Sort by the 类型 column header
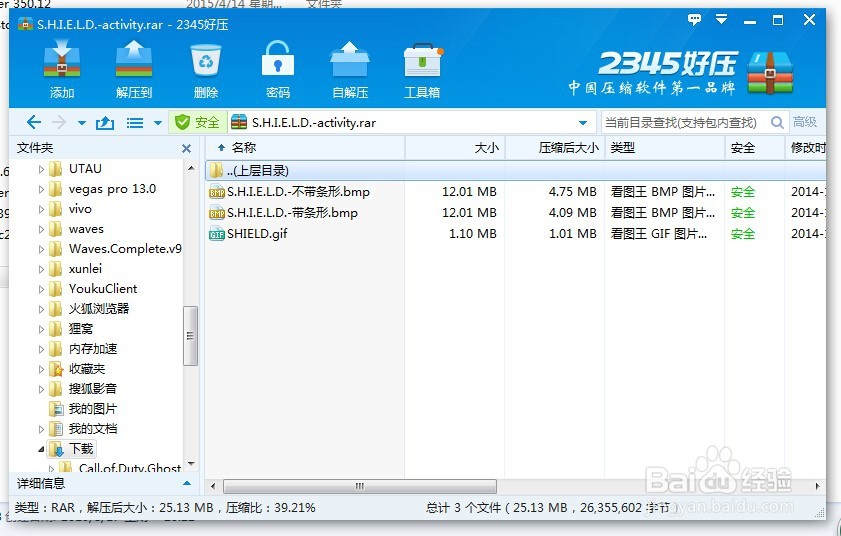The image size is (841, 536). click(664, 148)
